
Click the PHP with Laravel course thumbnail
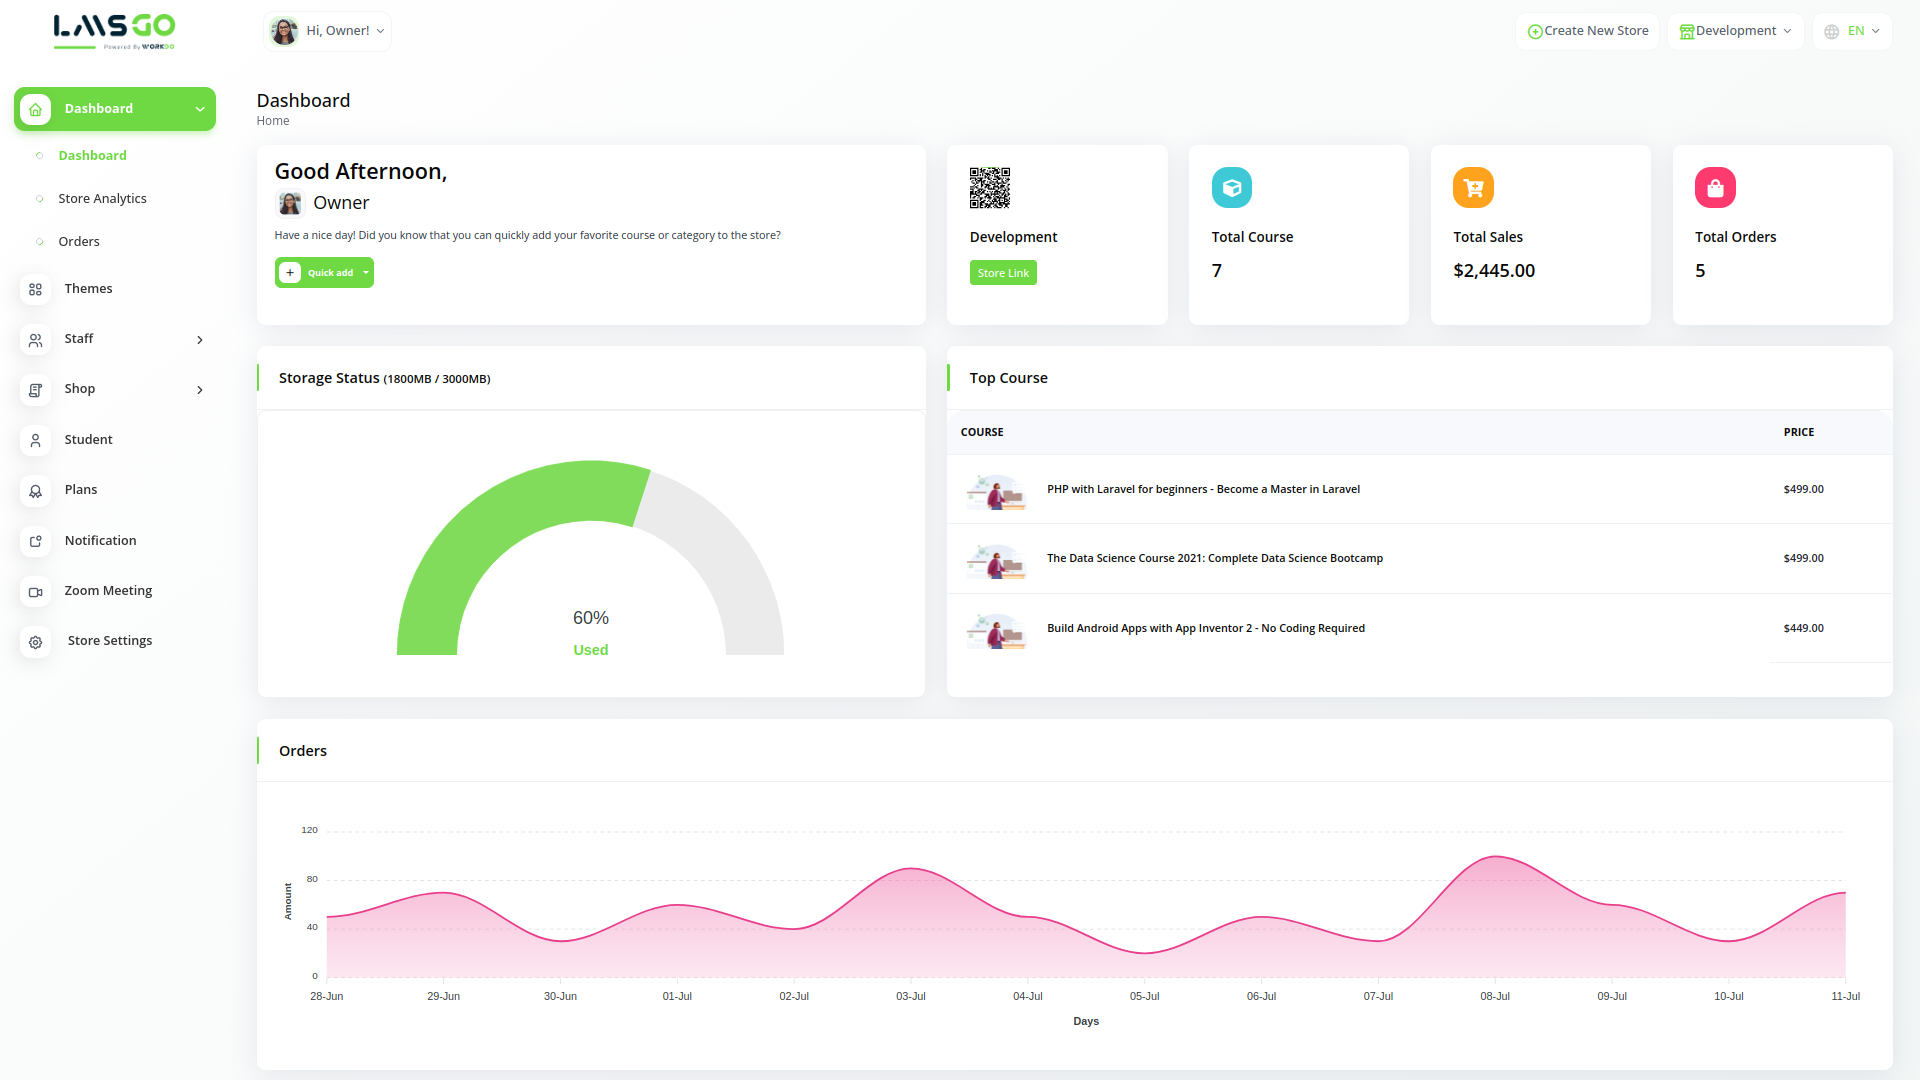coord(996,491)
